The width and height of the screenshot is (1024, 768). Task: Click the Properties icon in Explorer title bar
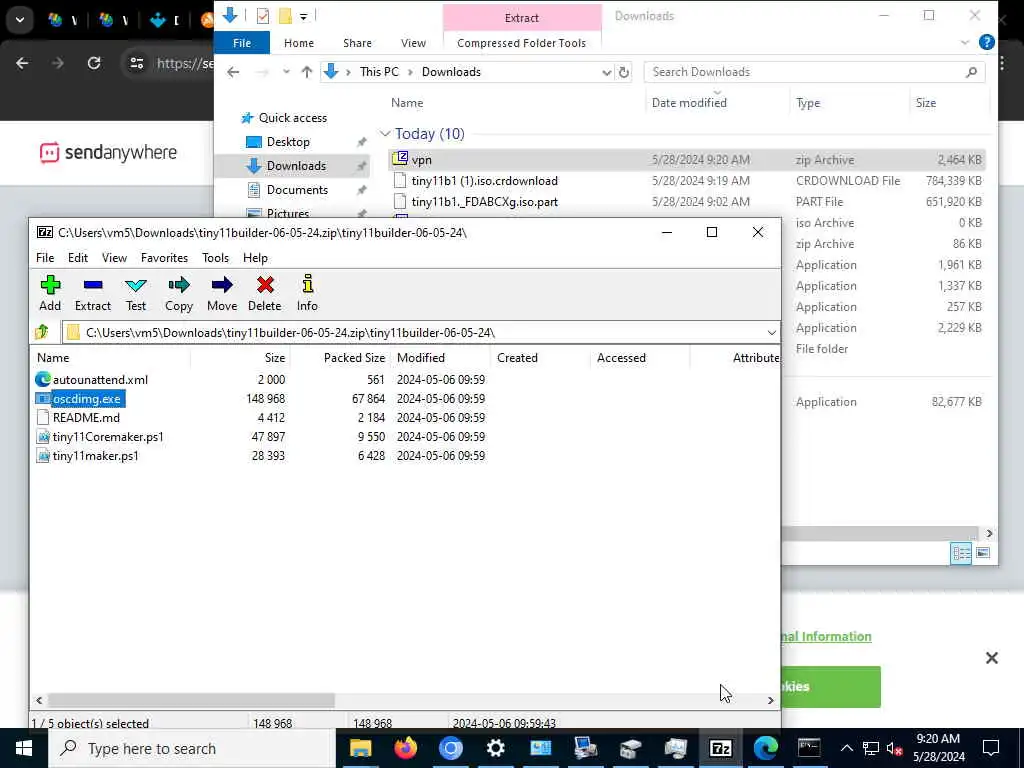263,16
